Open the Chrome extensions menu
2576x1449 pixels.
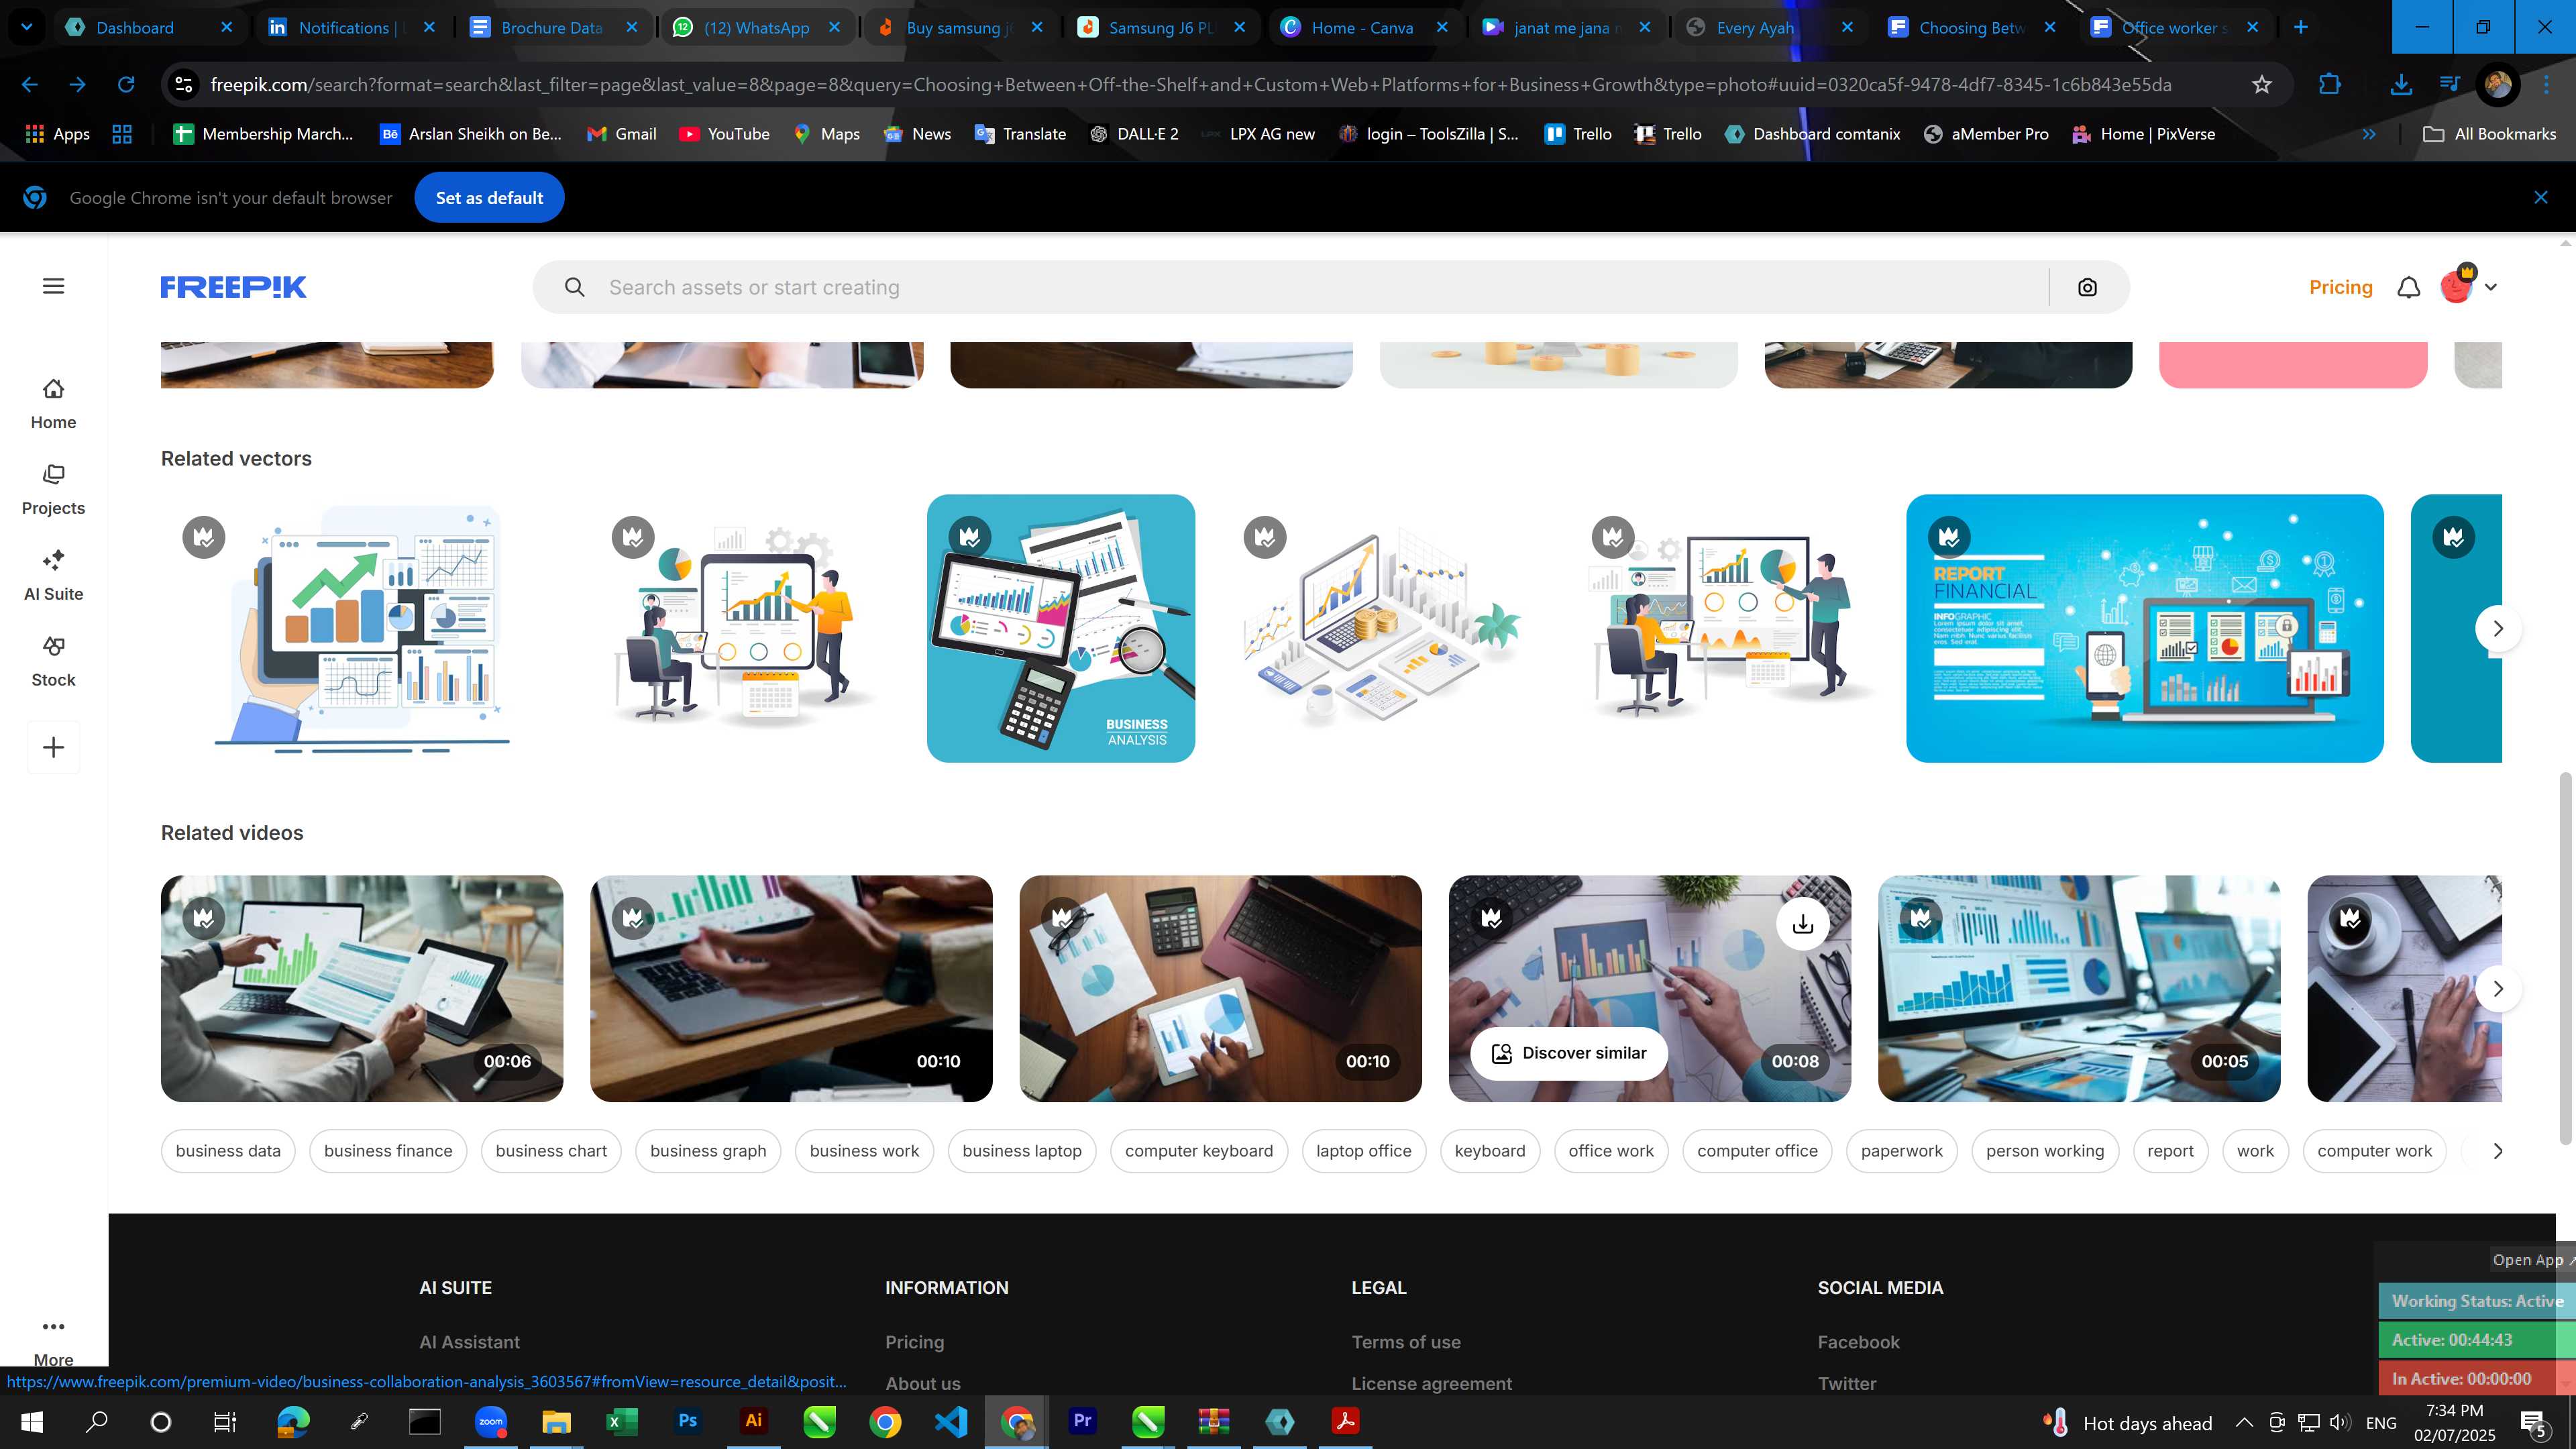2329,85
